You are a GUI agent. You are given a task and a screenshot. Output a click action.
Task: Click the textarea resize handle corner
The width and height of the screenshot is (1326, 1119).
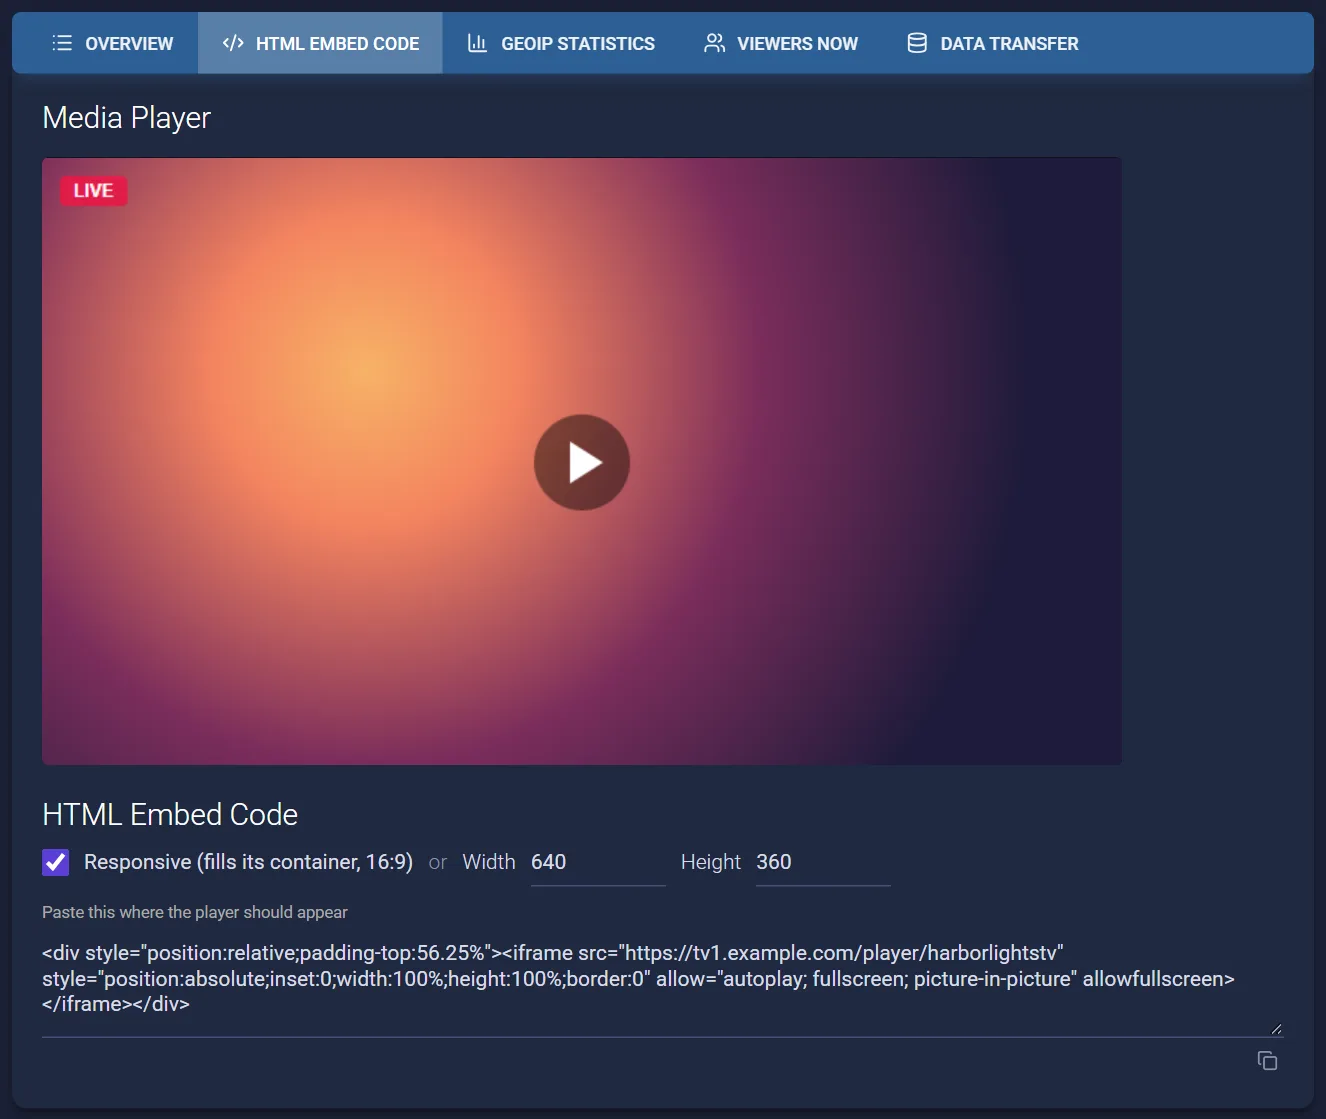1276,1028
